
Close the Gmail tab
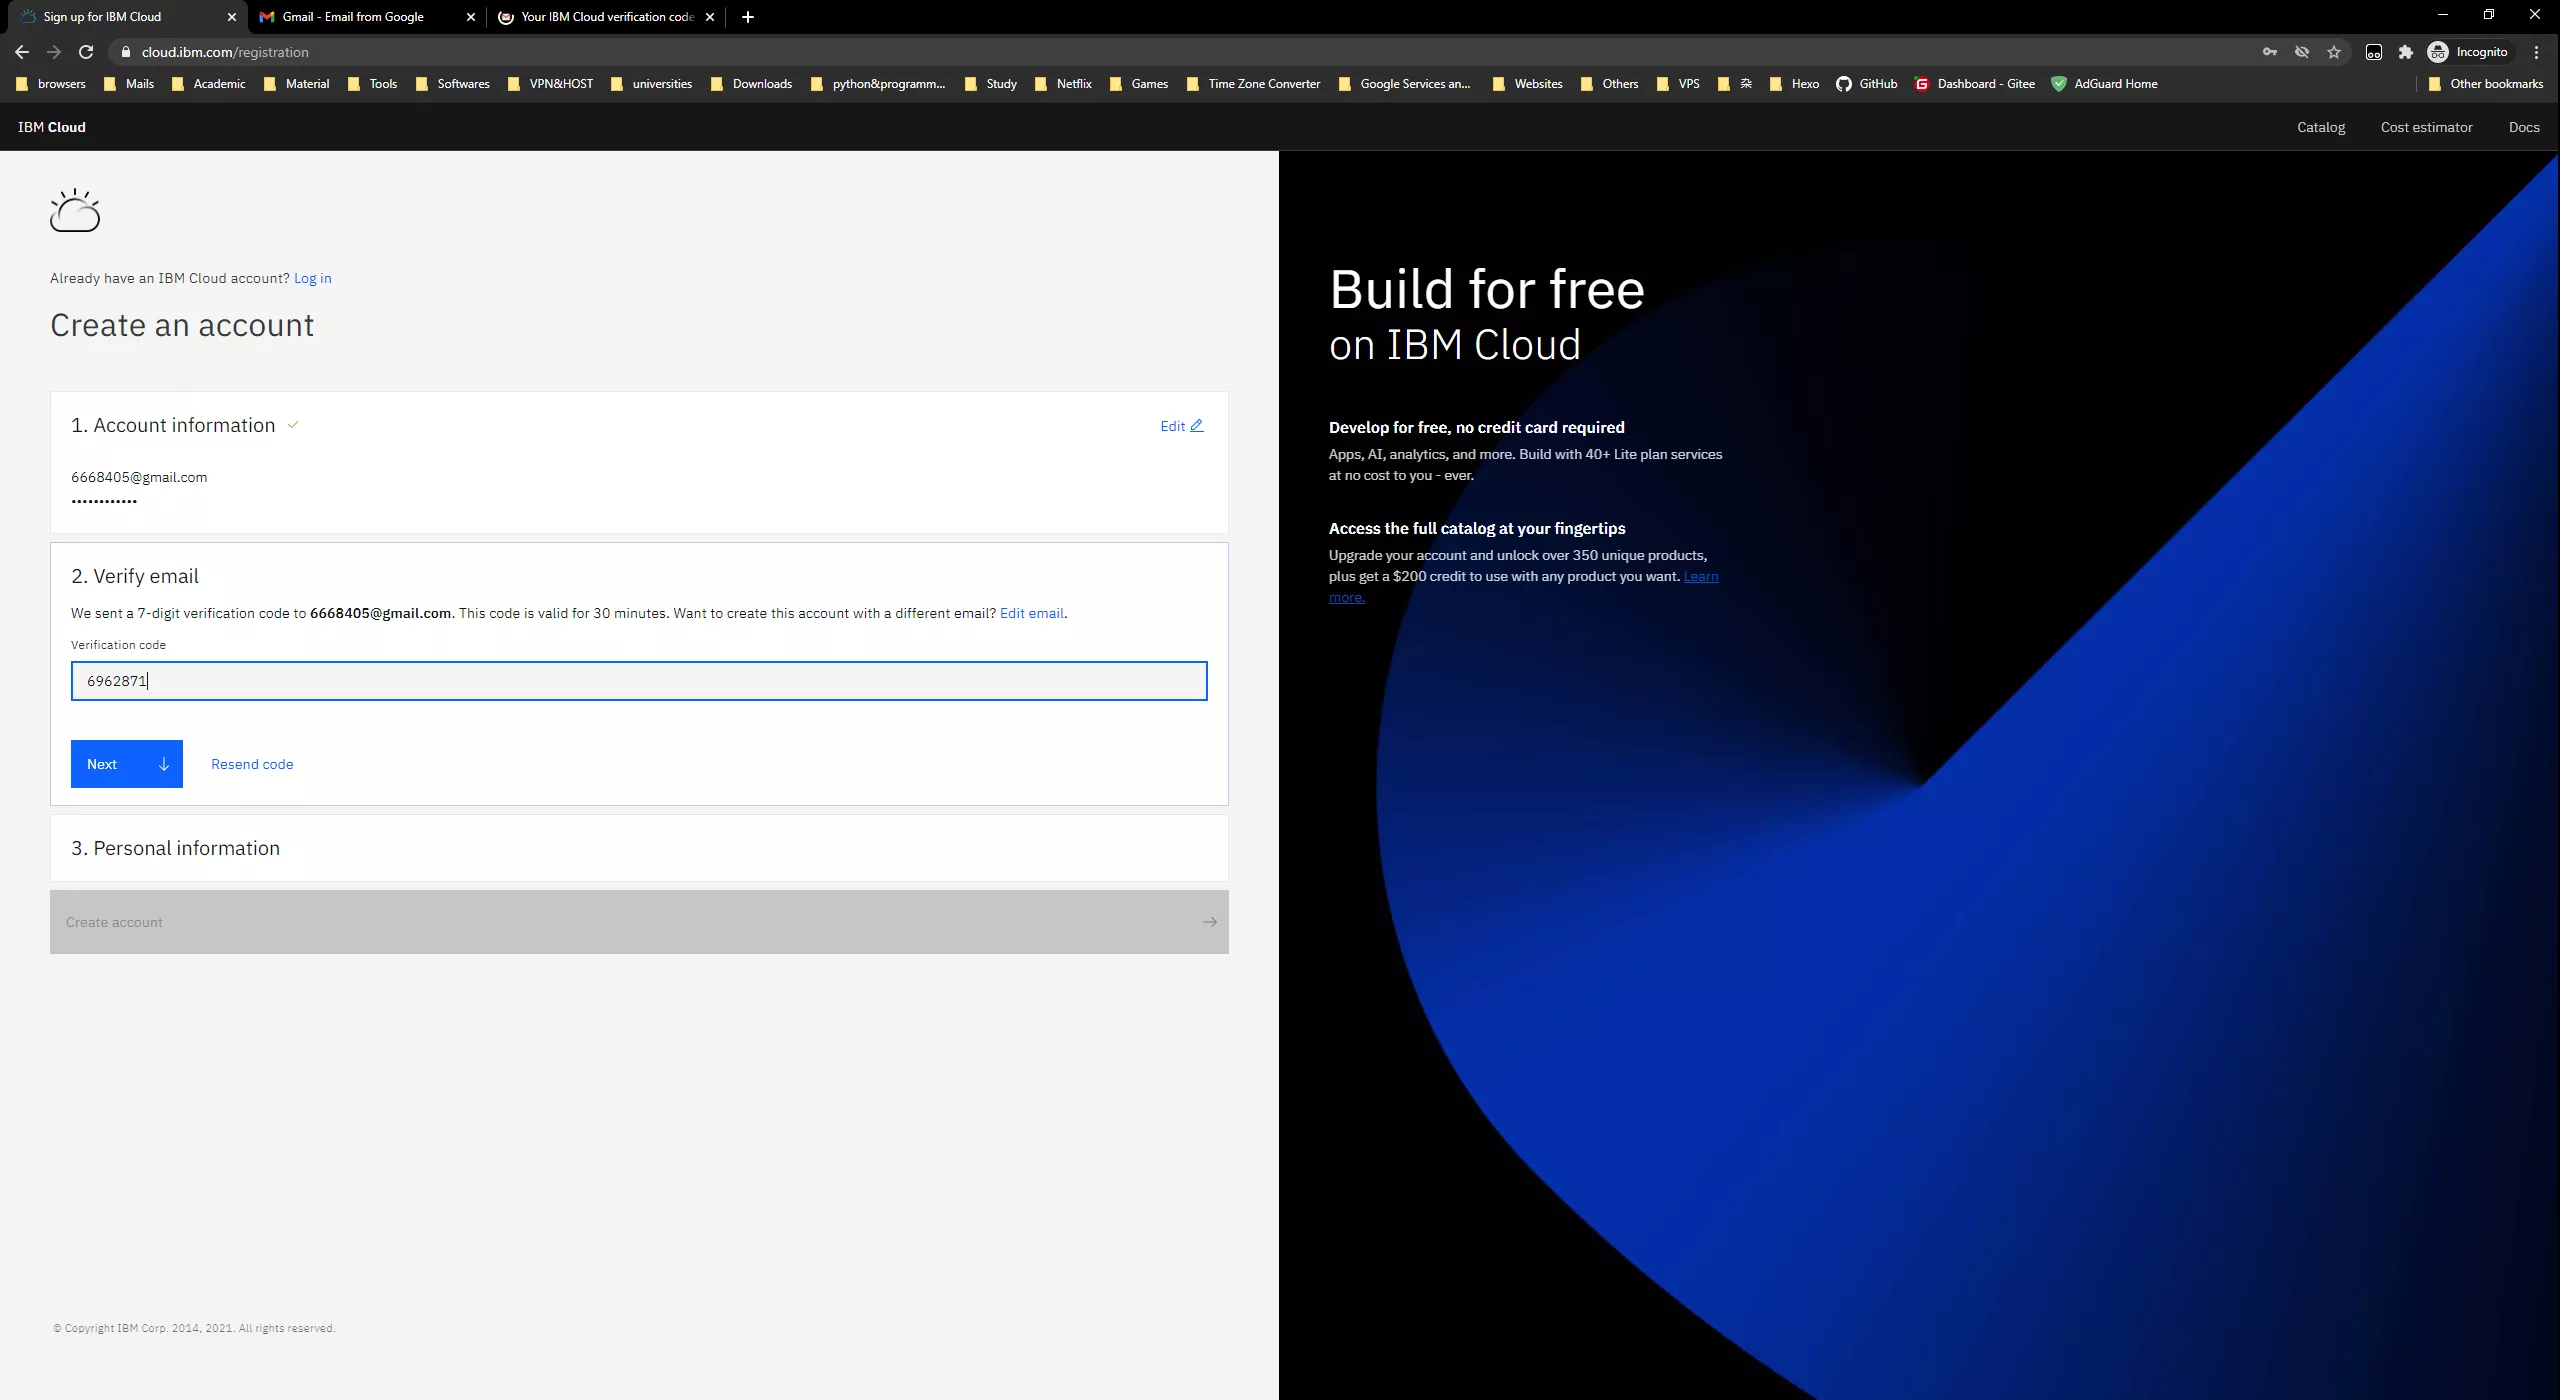point(471,17)
